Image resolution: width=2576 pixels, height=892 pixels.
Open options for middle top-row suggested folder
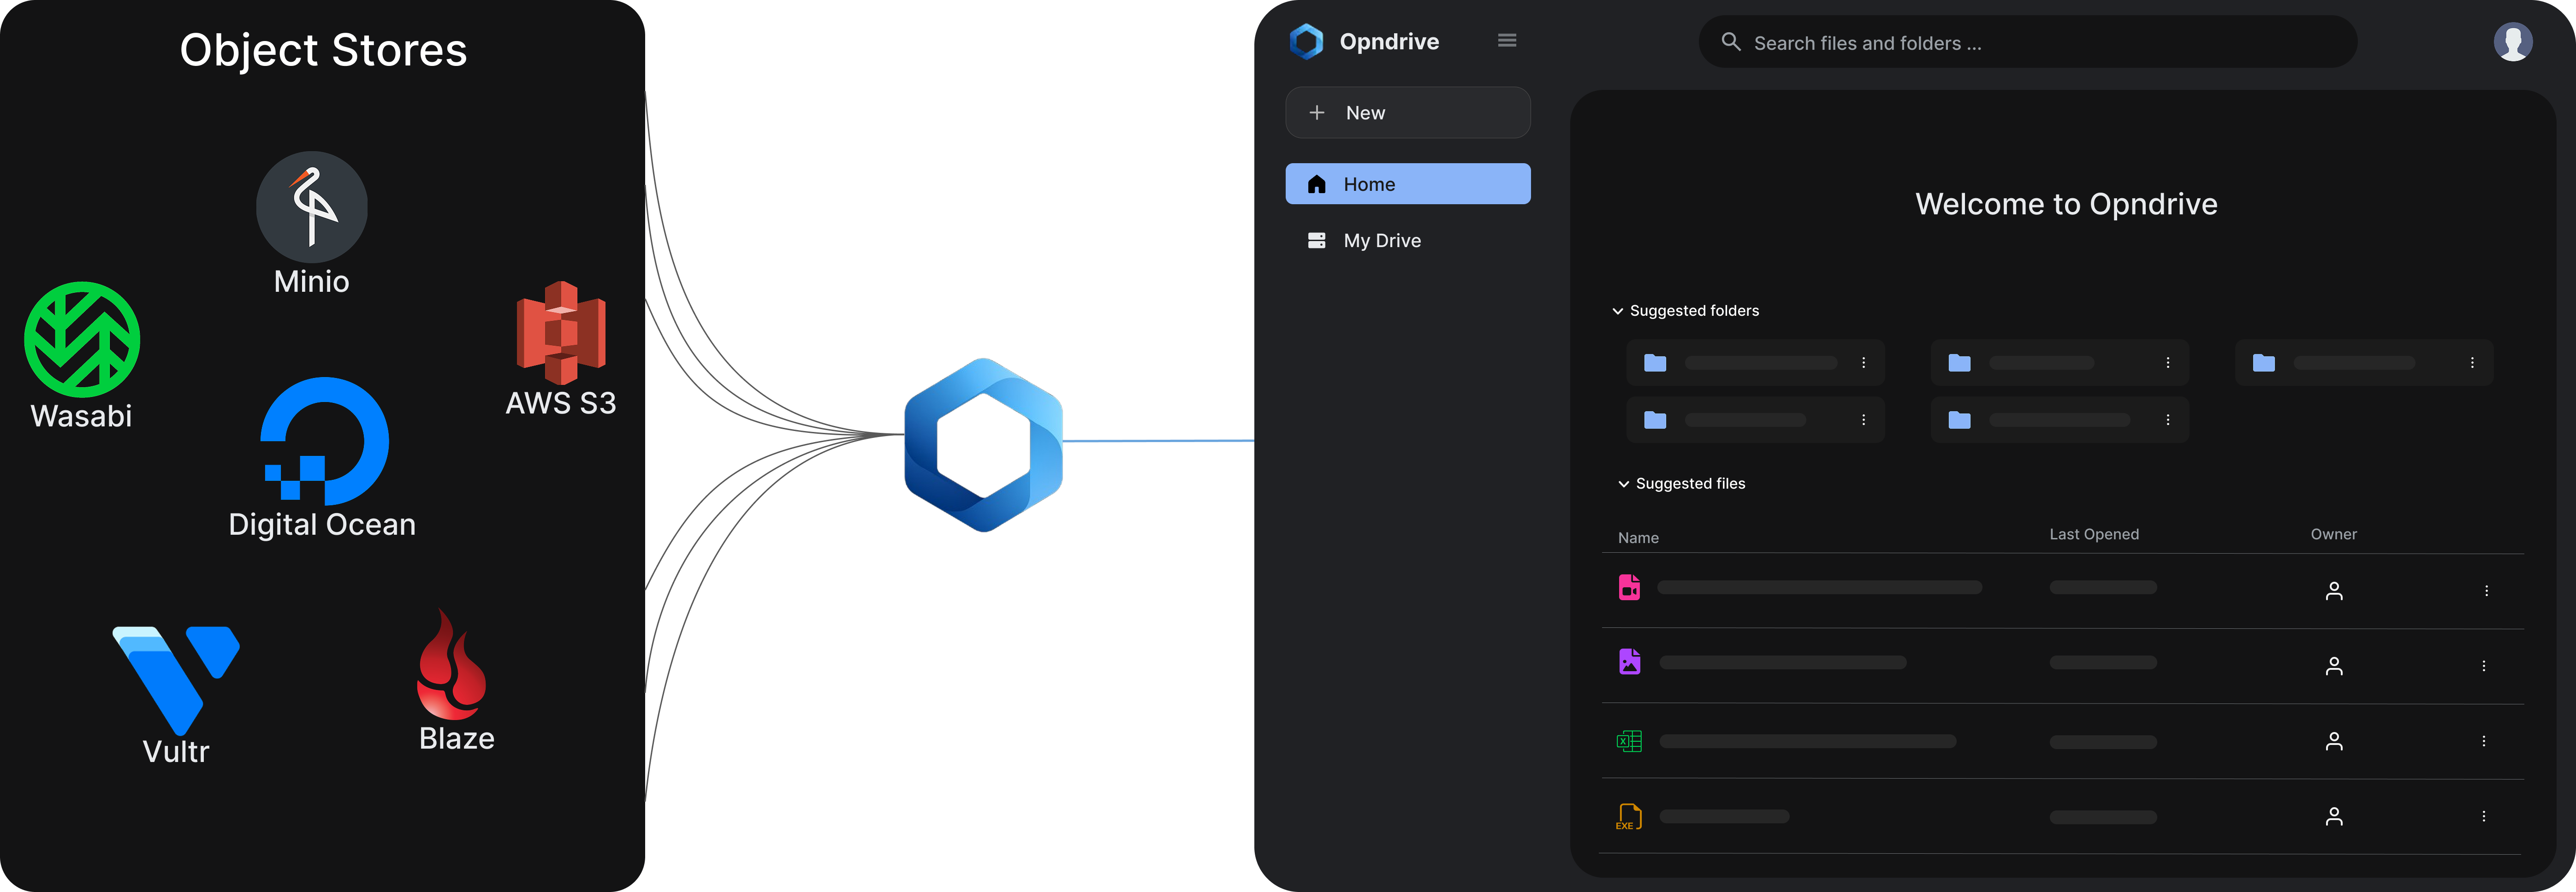coord(2167,363)
